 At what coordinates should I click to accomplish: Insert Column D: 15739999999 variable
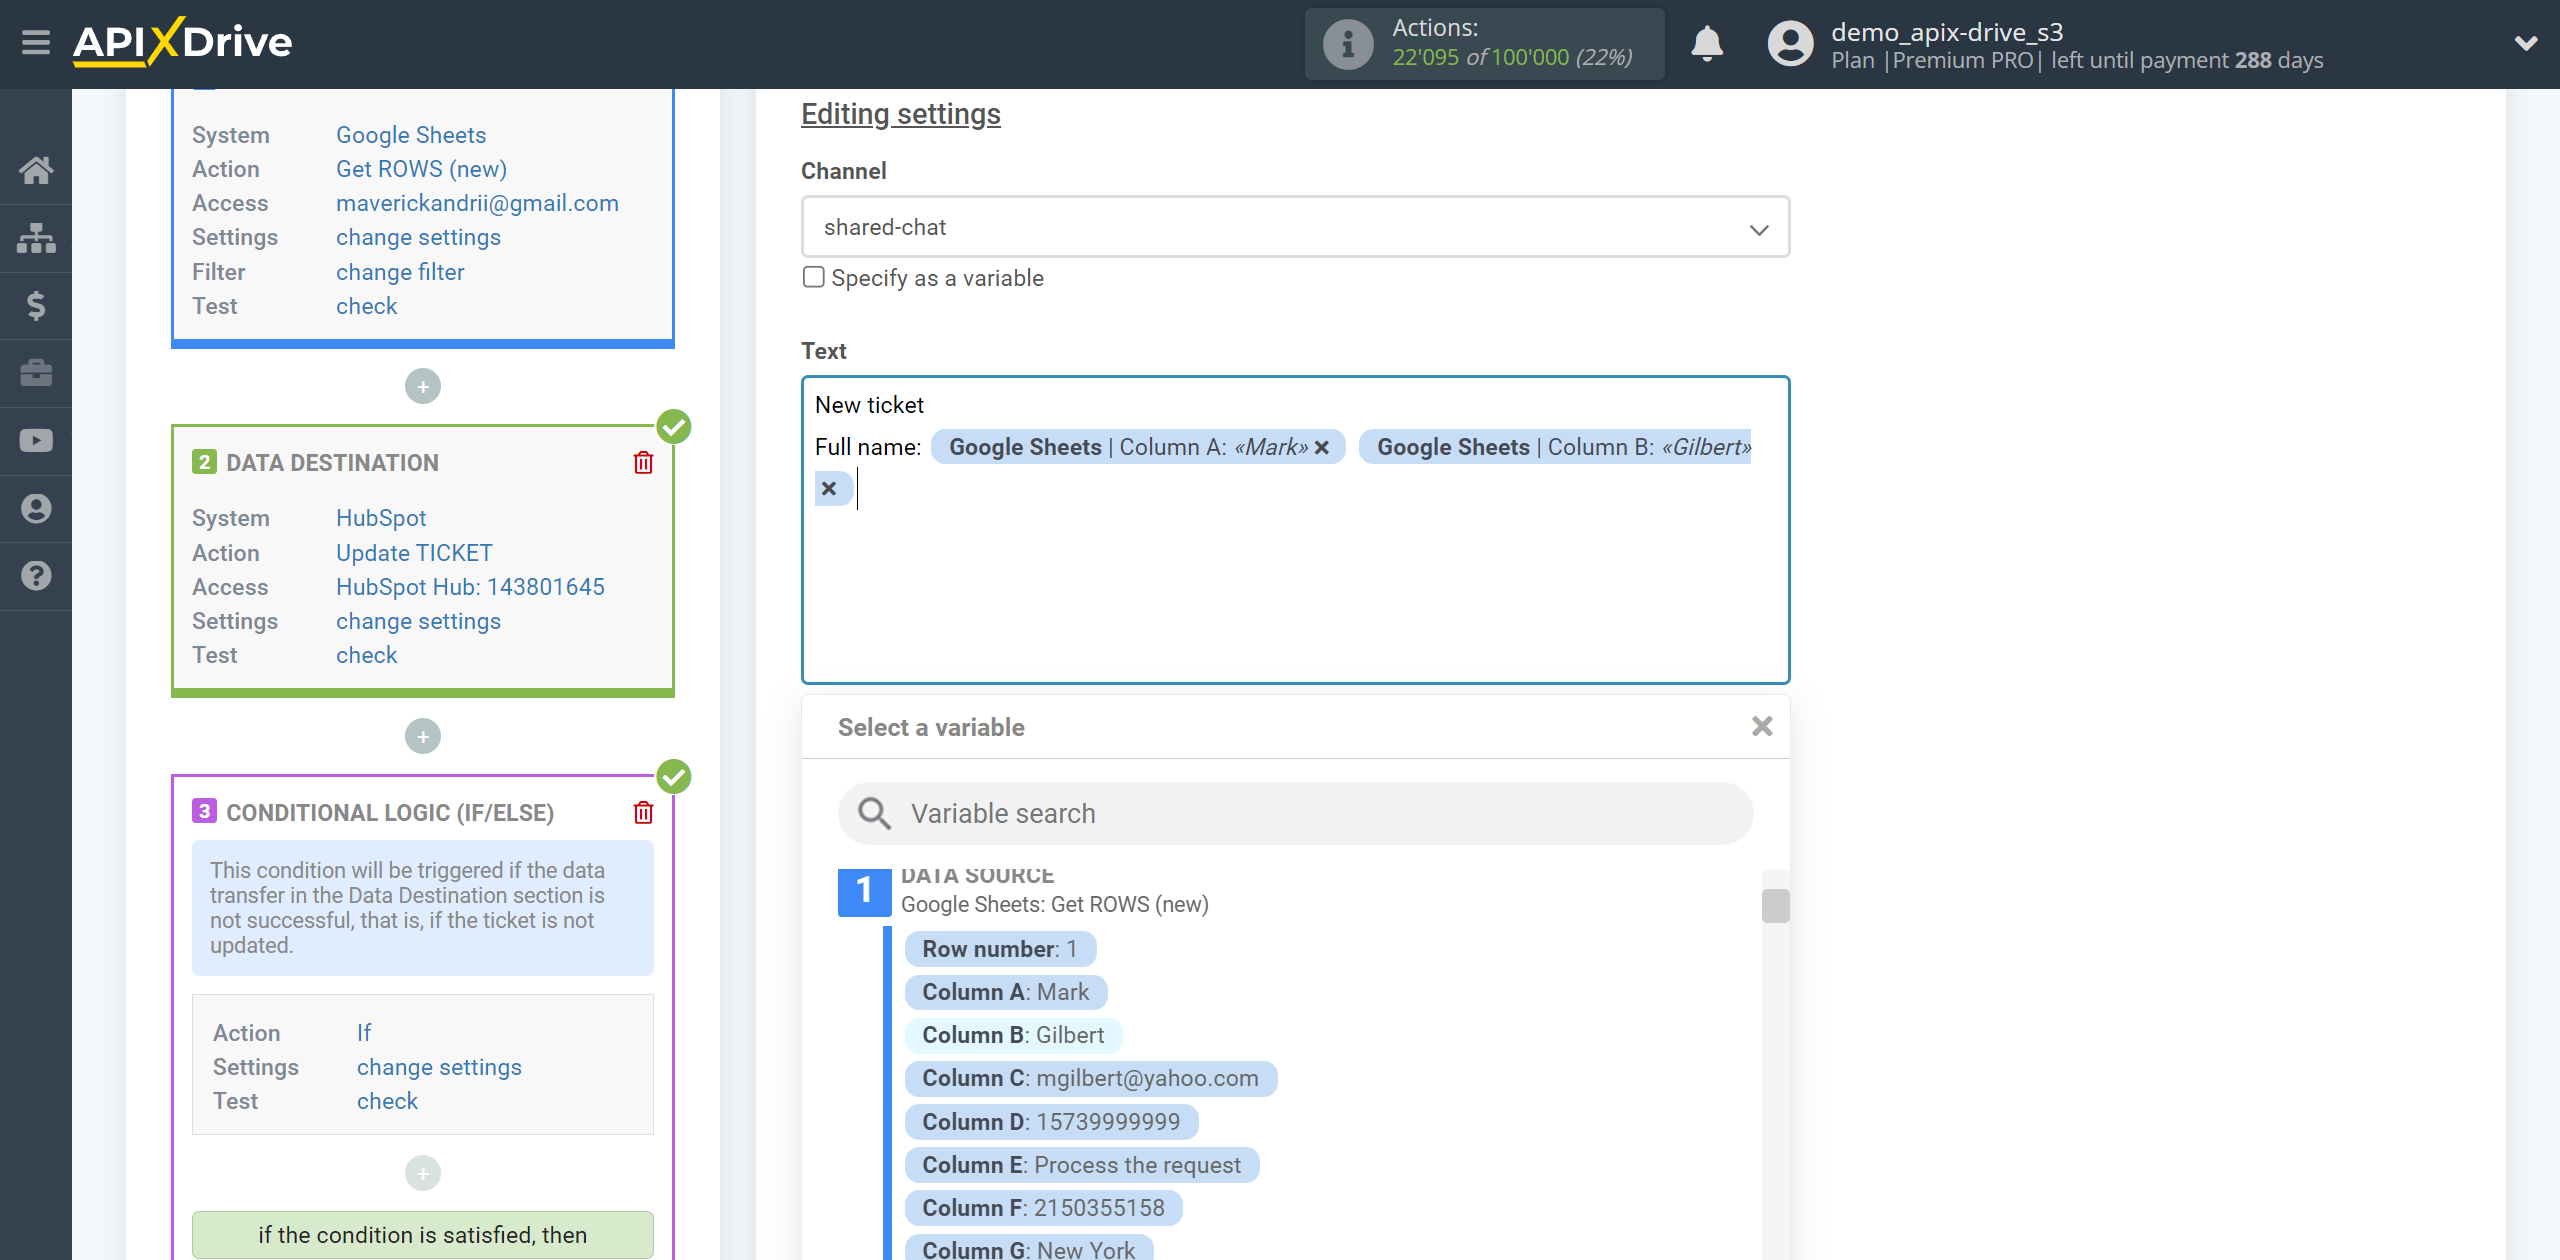[x=1051, y=1122]
